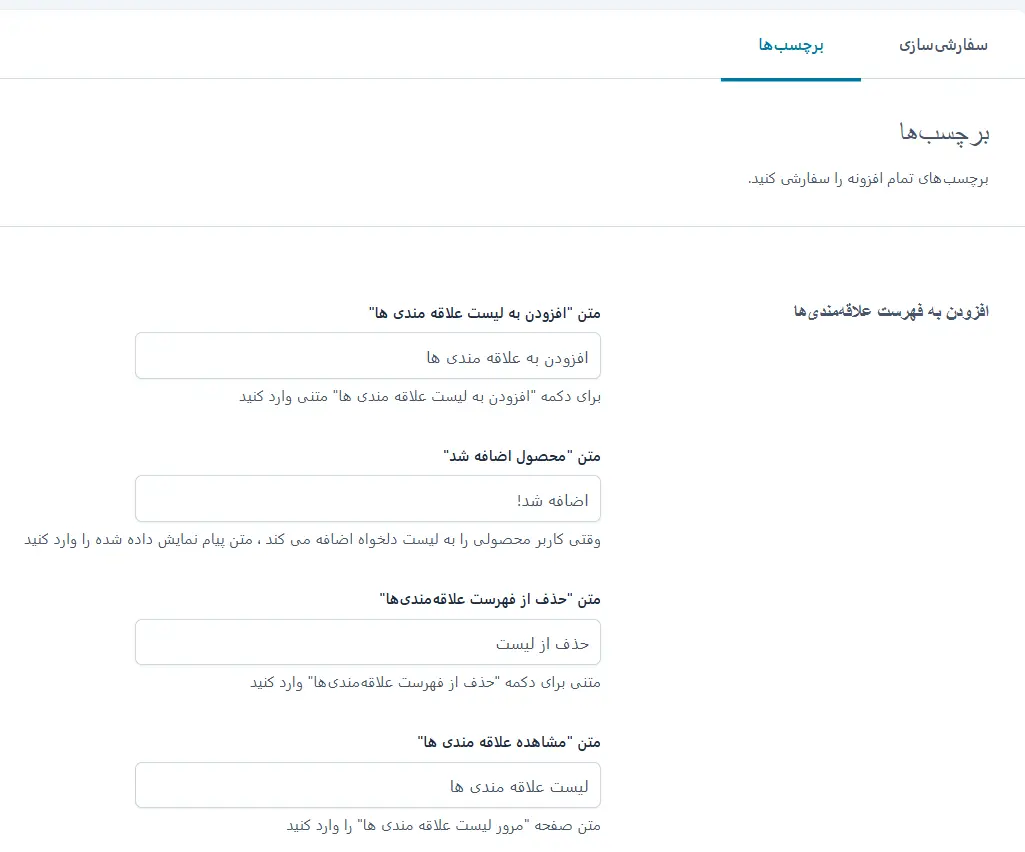The image size is (1025, 852).
Task: Focus the حذف از لیست input box
Action: (368, 643)
